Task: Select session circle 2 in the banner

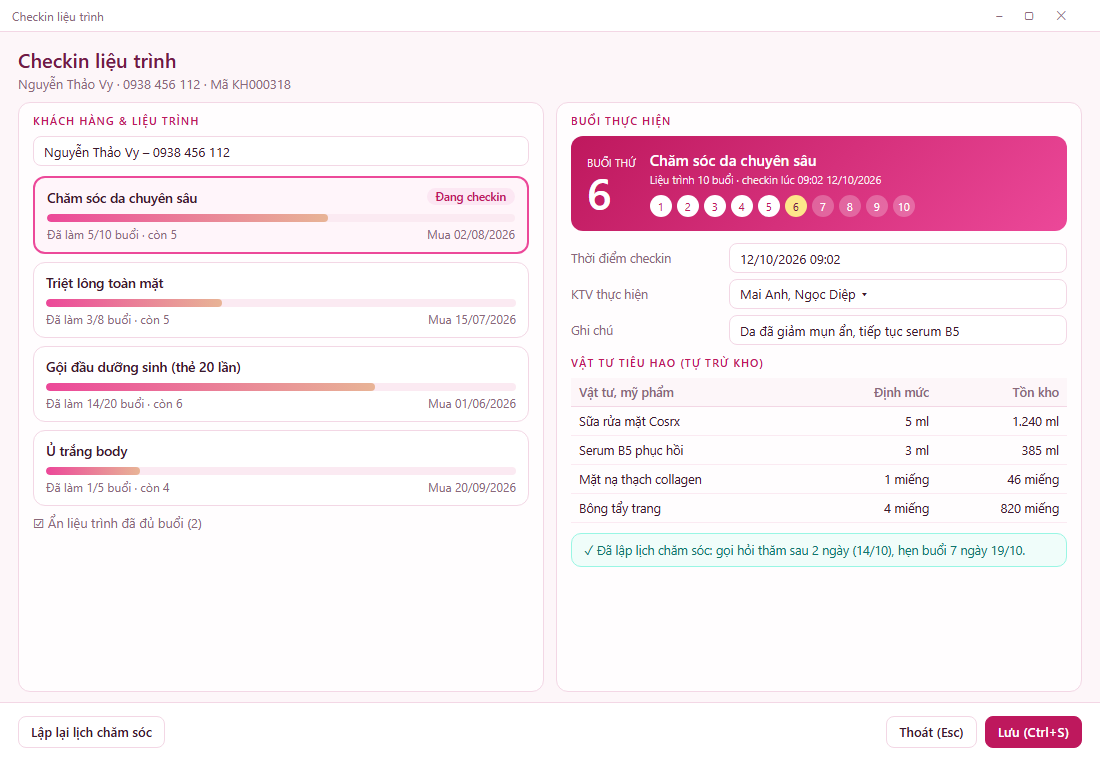Action: tap(688, 206)
